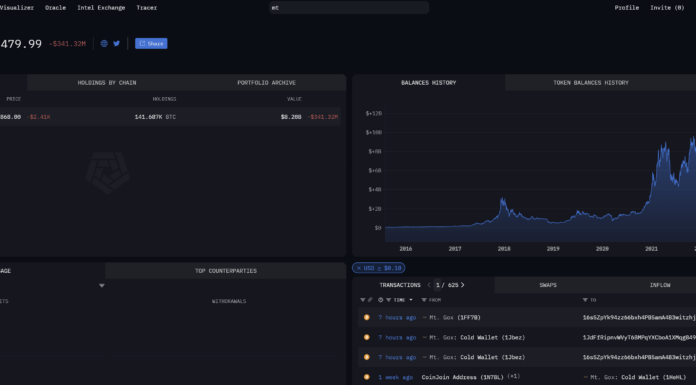The image size is (696, 385).
Task: Switch to the Holdings By Chain tab
Action: (x=107, y=83)
